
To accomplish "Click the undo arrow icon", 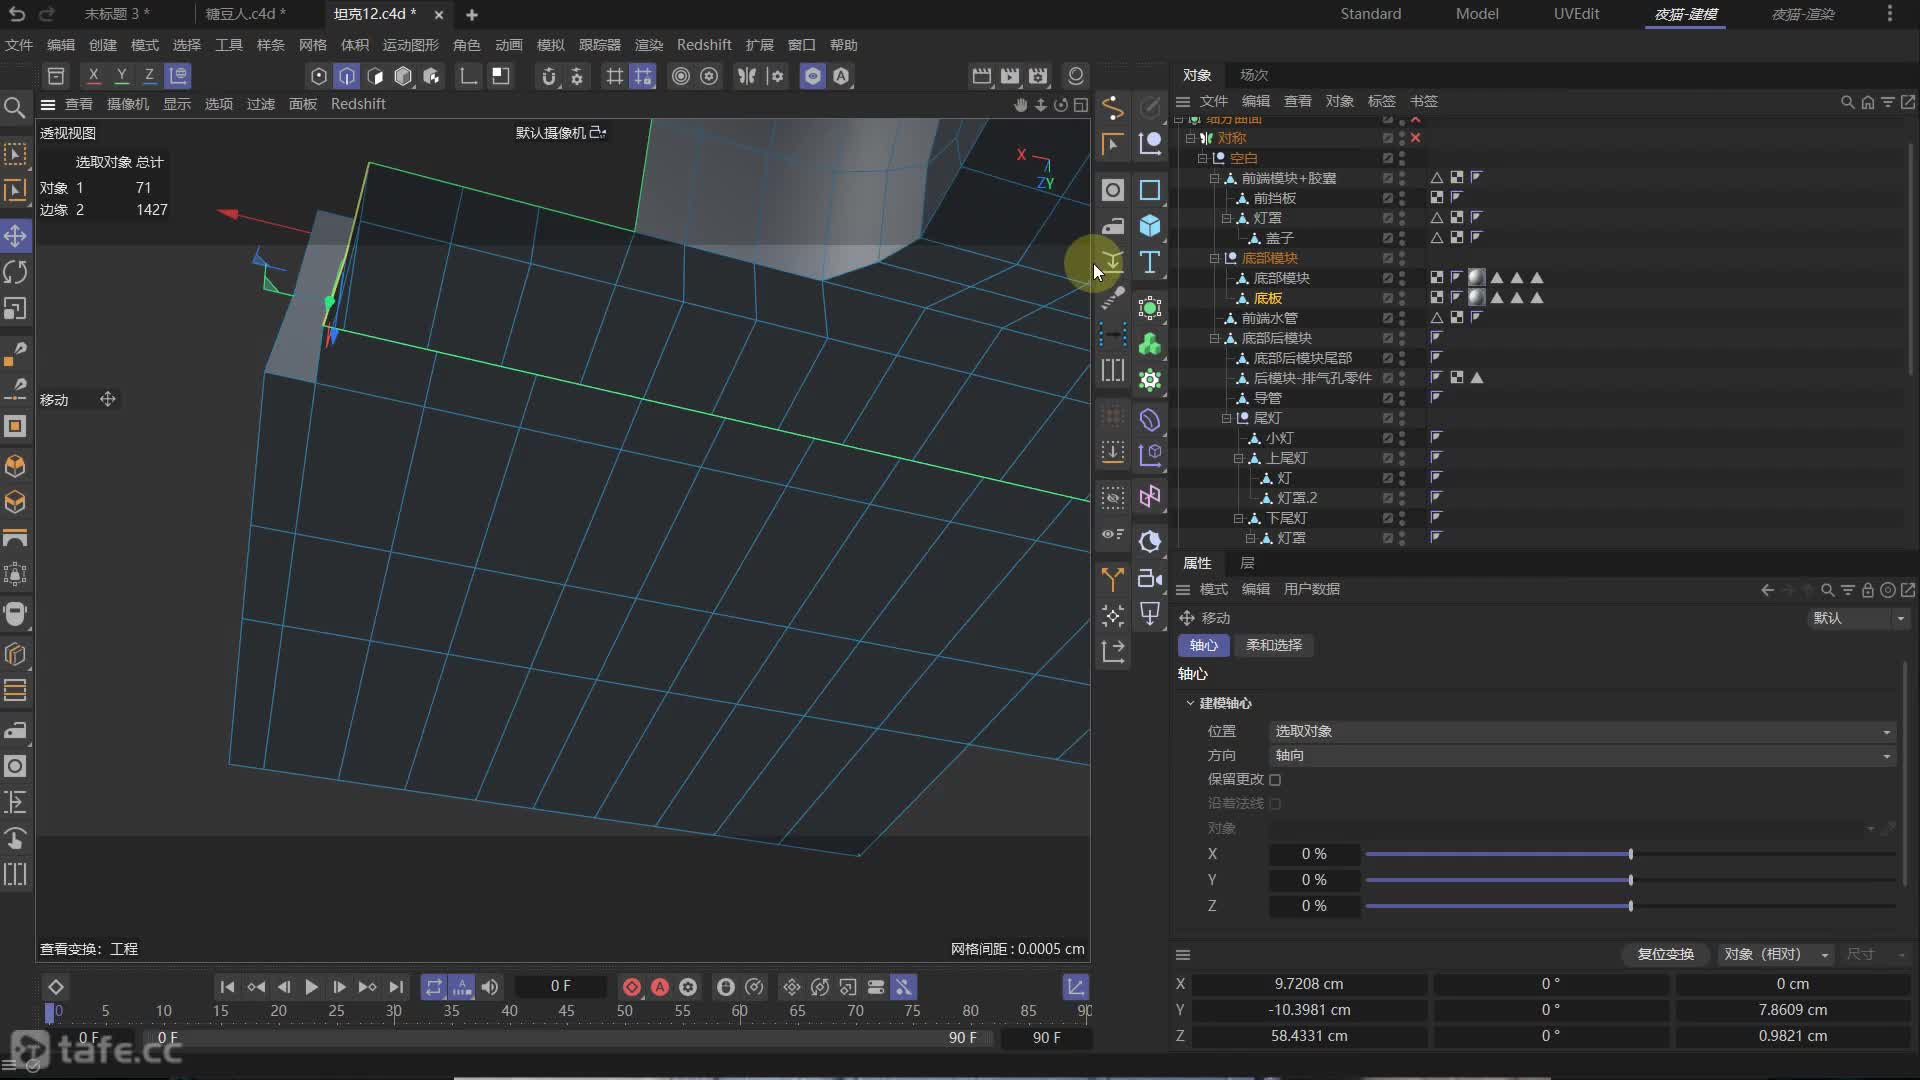I will 17,14.
